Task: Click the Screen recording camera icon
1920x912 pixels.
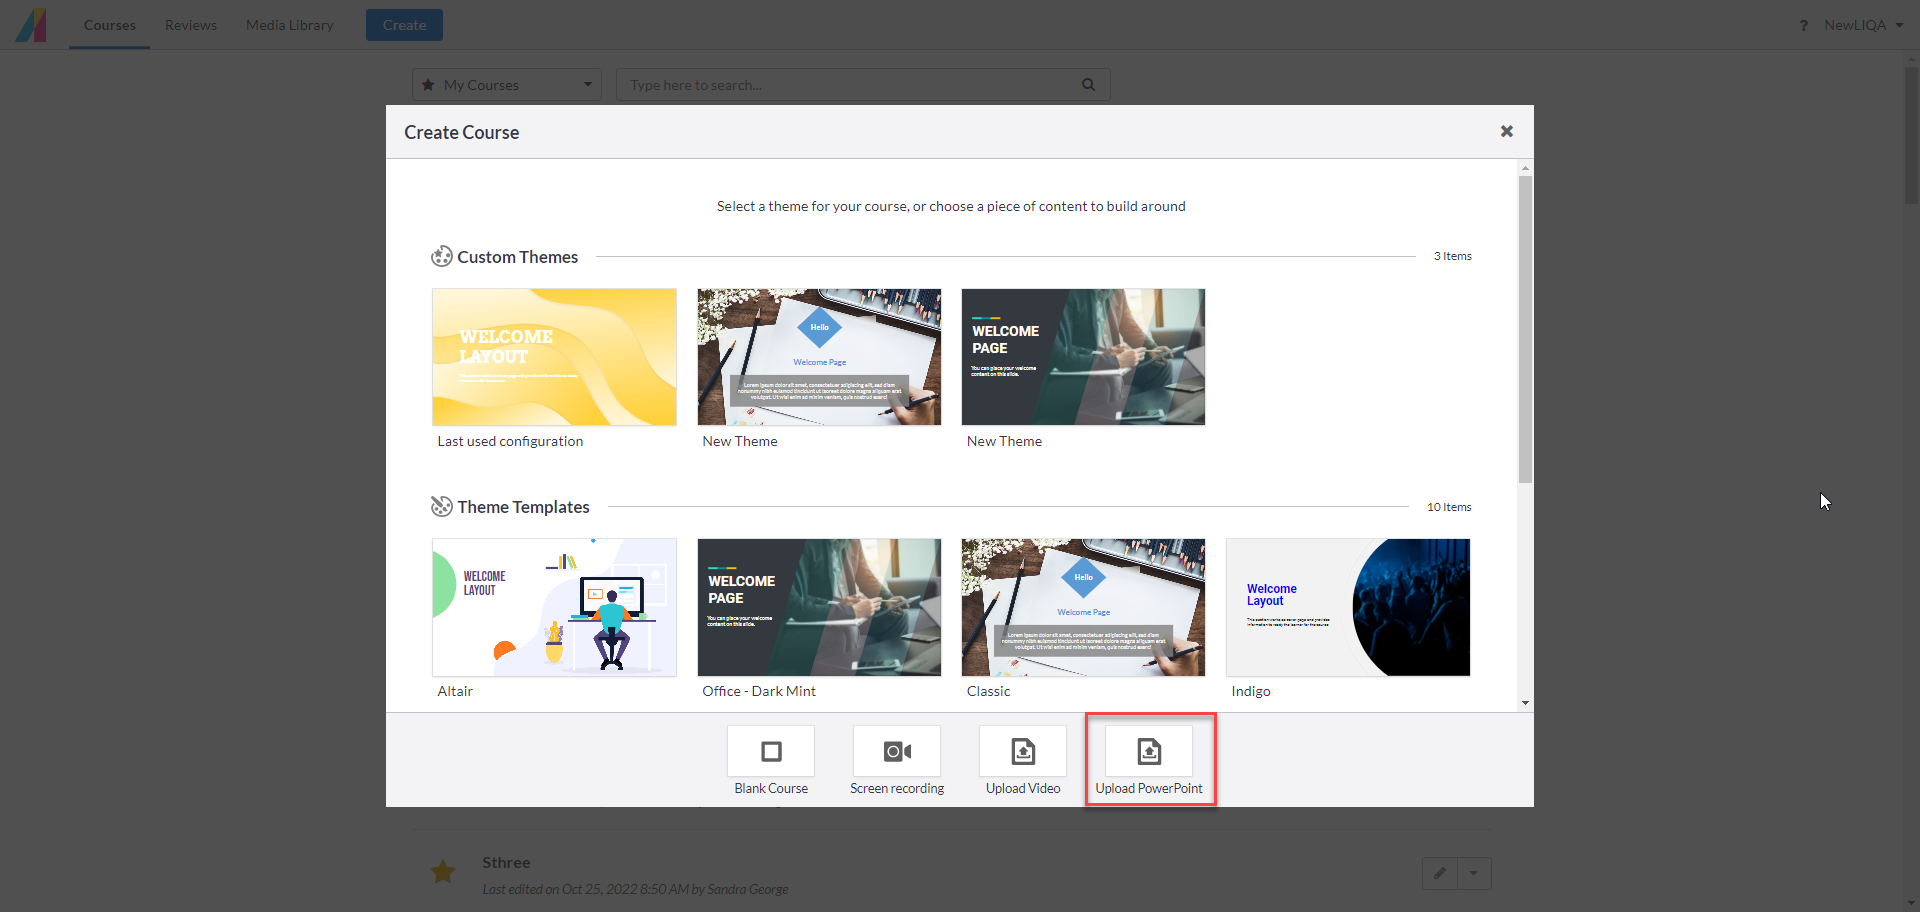Action: [x=897, y=751]
